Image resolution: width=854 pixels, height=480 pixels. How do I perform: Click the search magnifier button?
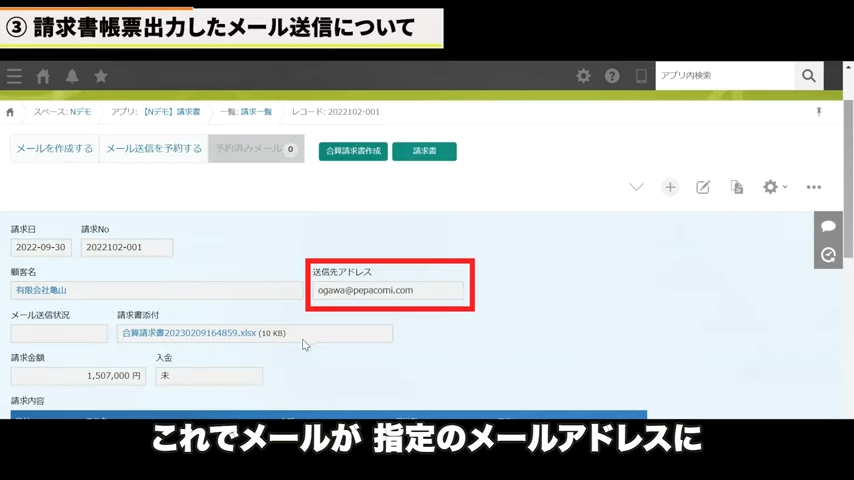coord(809,76)
